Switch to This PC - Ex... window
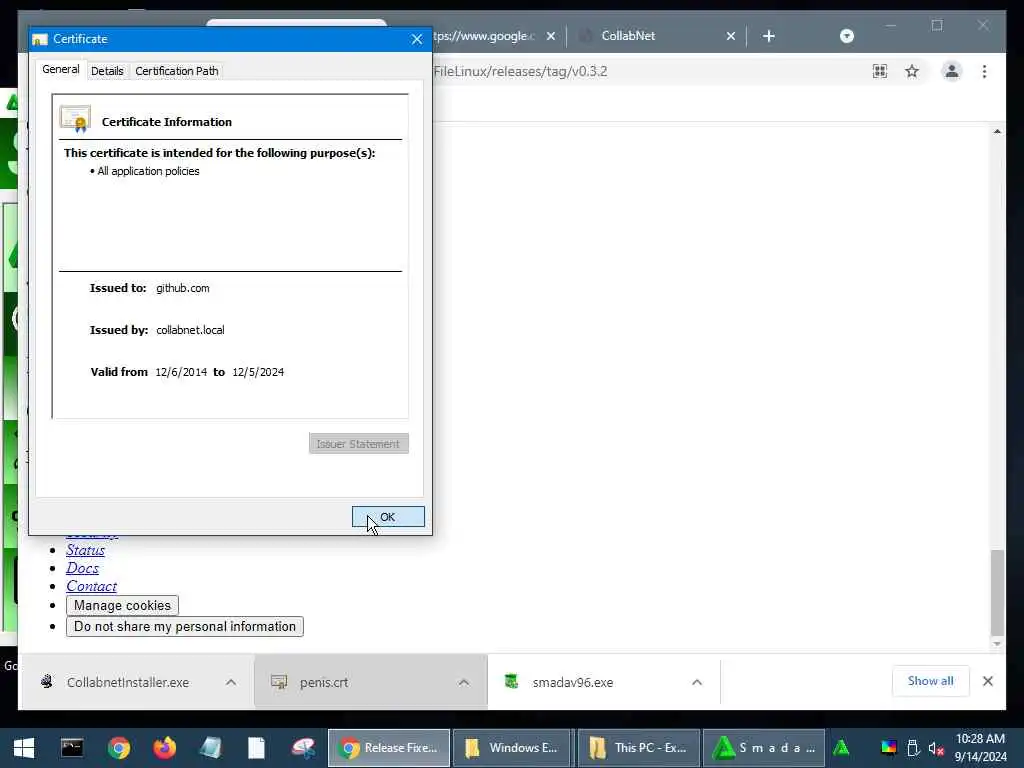 pyautogui.click(x=639, y=748)
